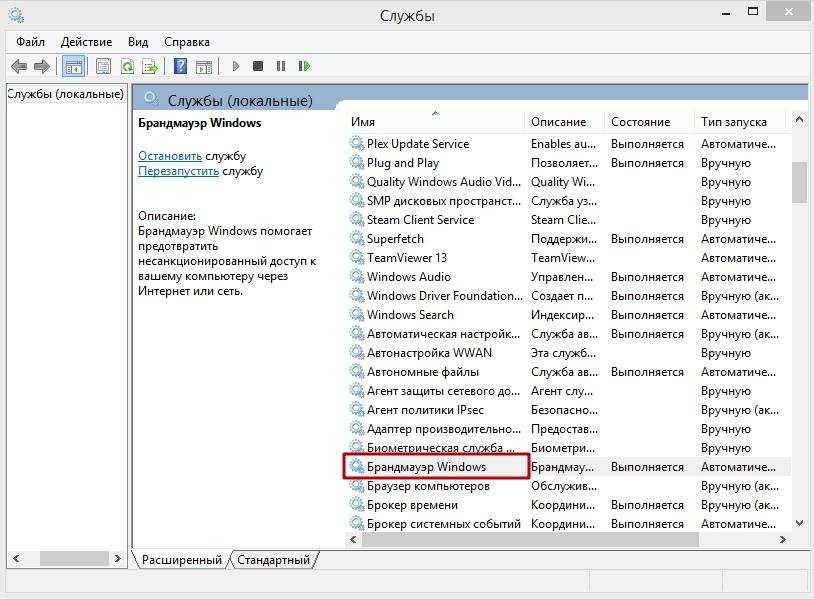
Task: Click the Перезапустить service link
Action: (x=178, y=171)
